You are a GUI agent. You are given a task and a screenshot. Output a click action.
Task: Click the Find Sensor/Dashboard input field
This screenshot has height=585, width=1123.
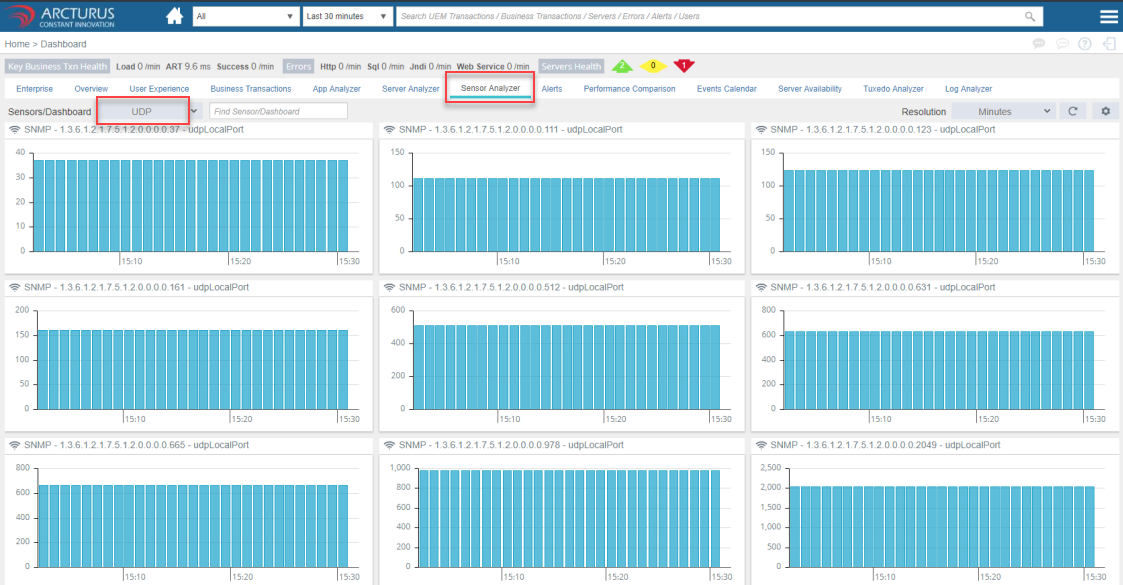(x=278, y=111)
